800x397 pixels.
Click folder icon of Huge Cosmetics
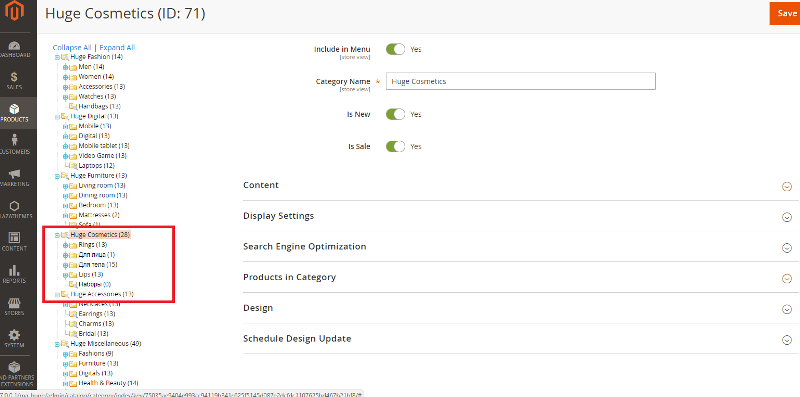65,235
